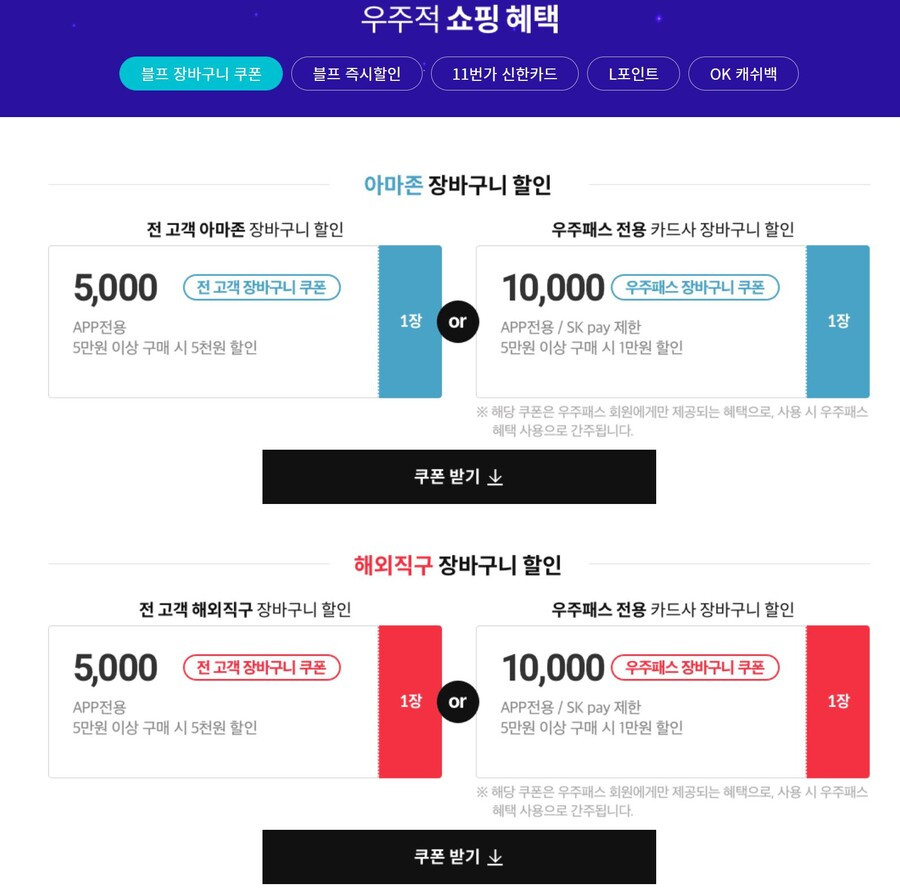Screen dimensions: 900x896
Task: Click the red 1장 stub on 해외직구 5,000 coupon
Action: 410,701
